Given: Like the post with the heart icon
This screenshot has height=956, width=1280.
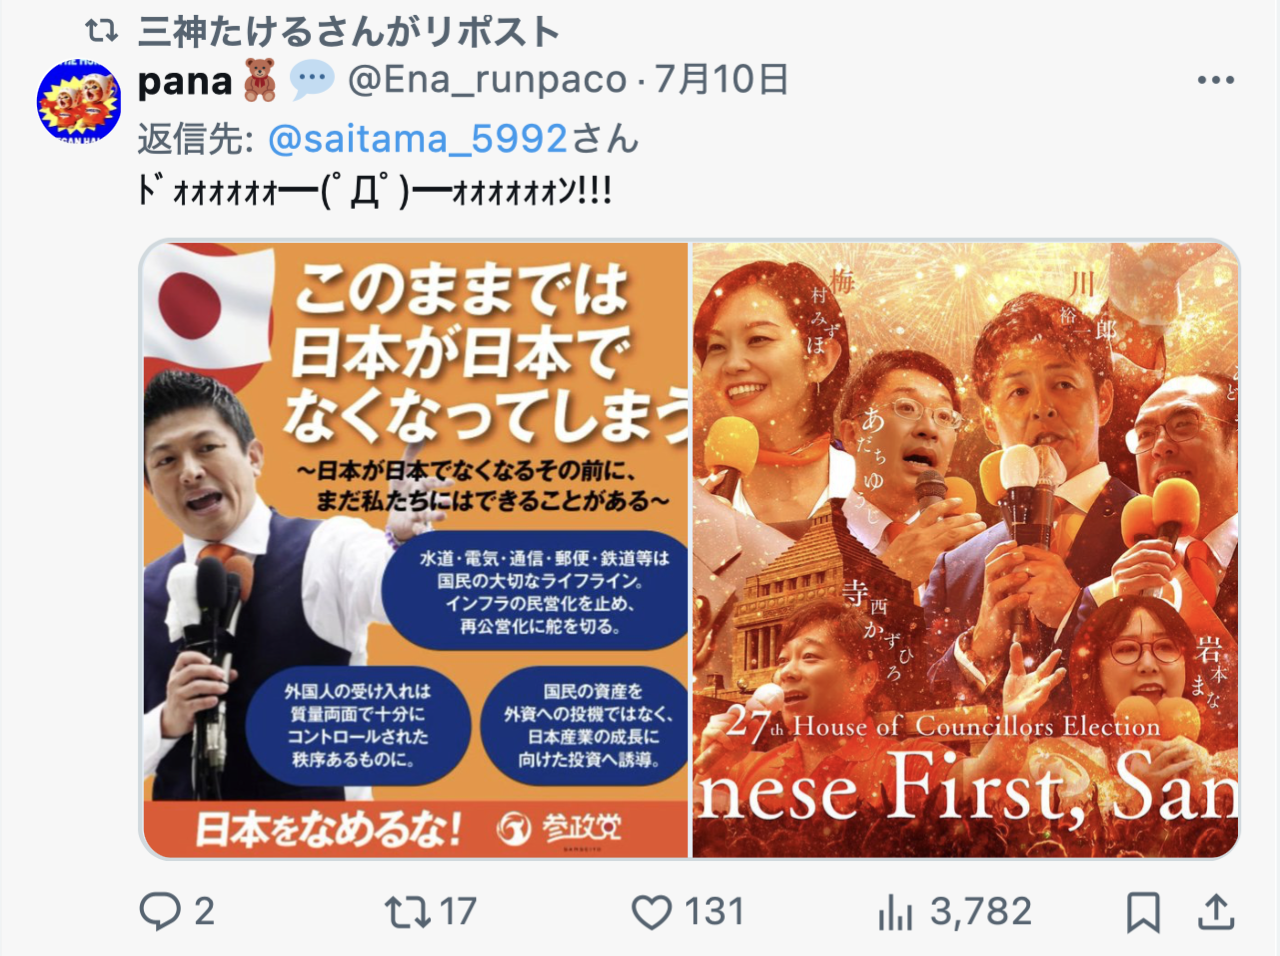Looking at the screenshot, I should coord(652,912).
